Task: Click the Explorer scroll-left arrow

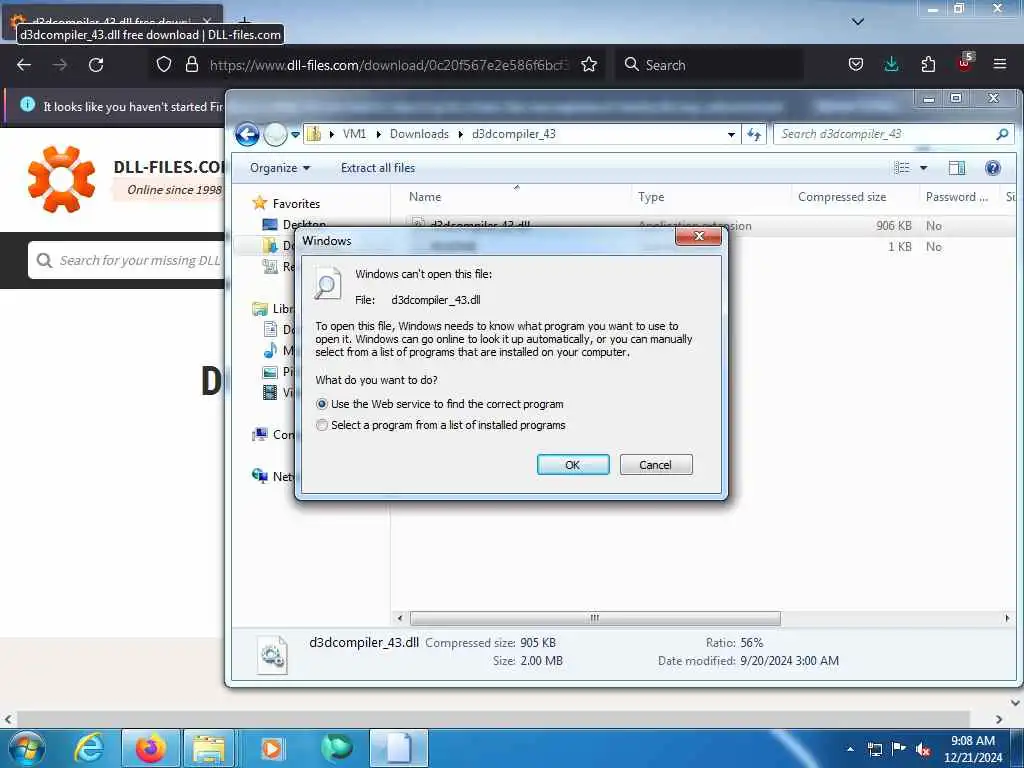Action: coord(400,618)
